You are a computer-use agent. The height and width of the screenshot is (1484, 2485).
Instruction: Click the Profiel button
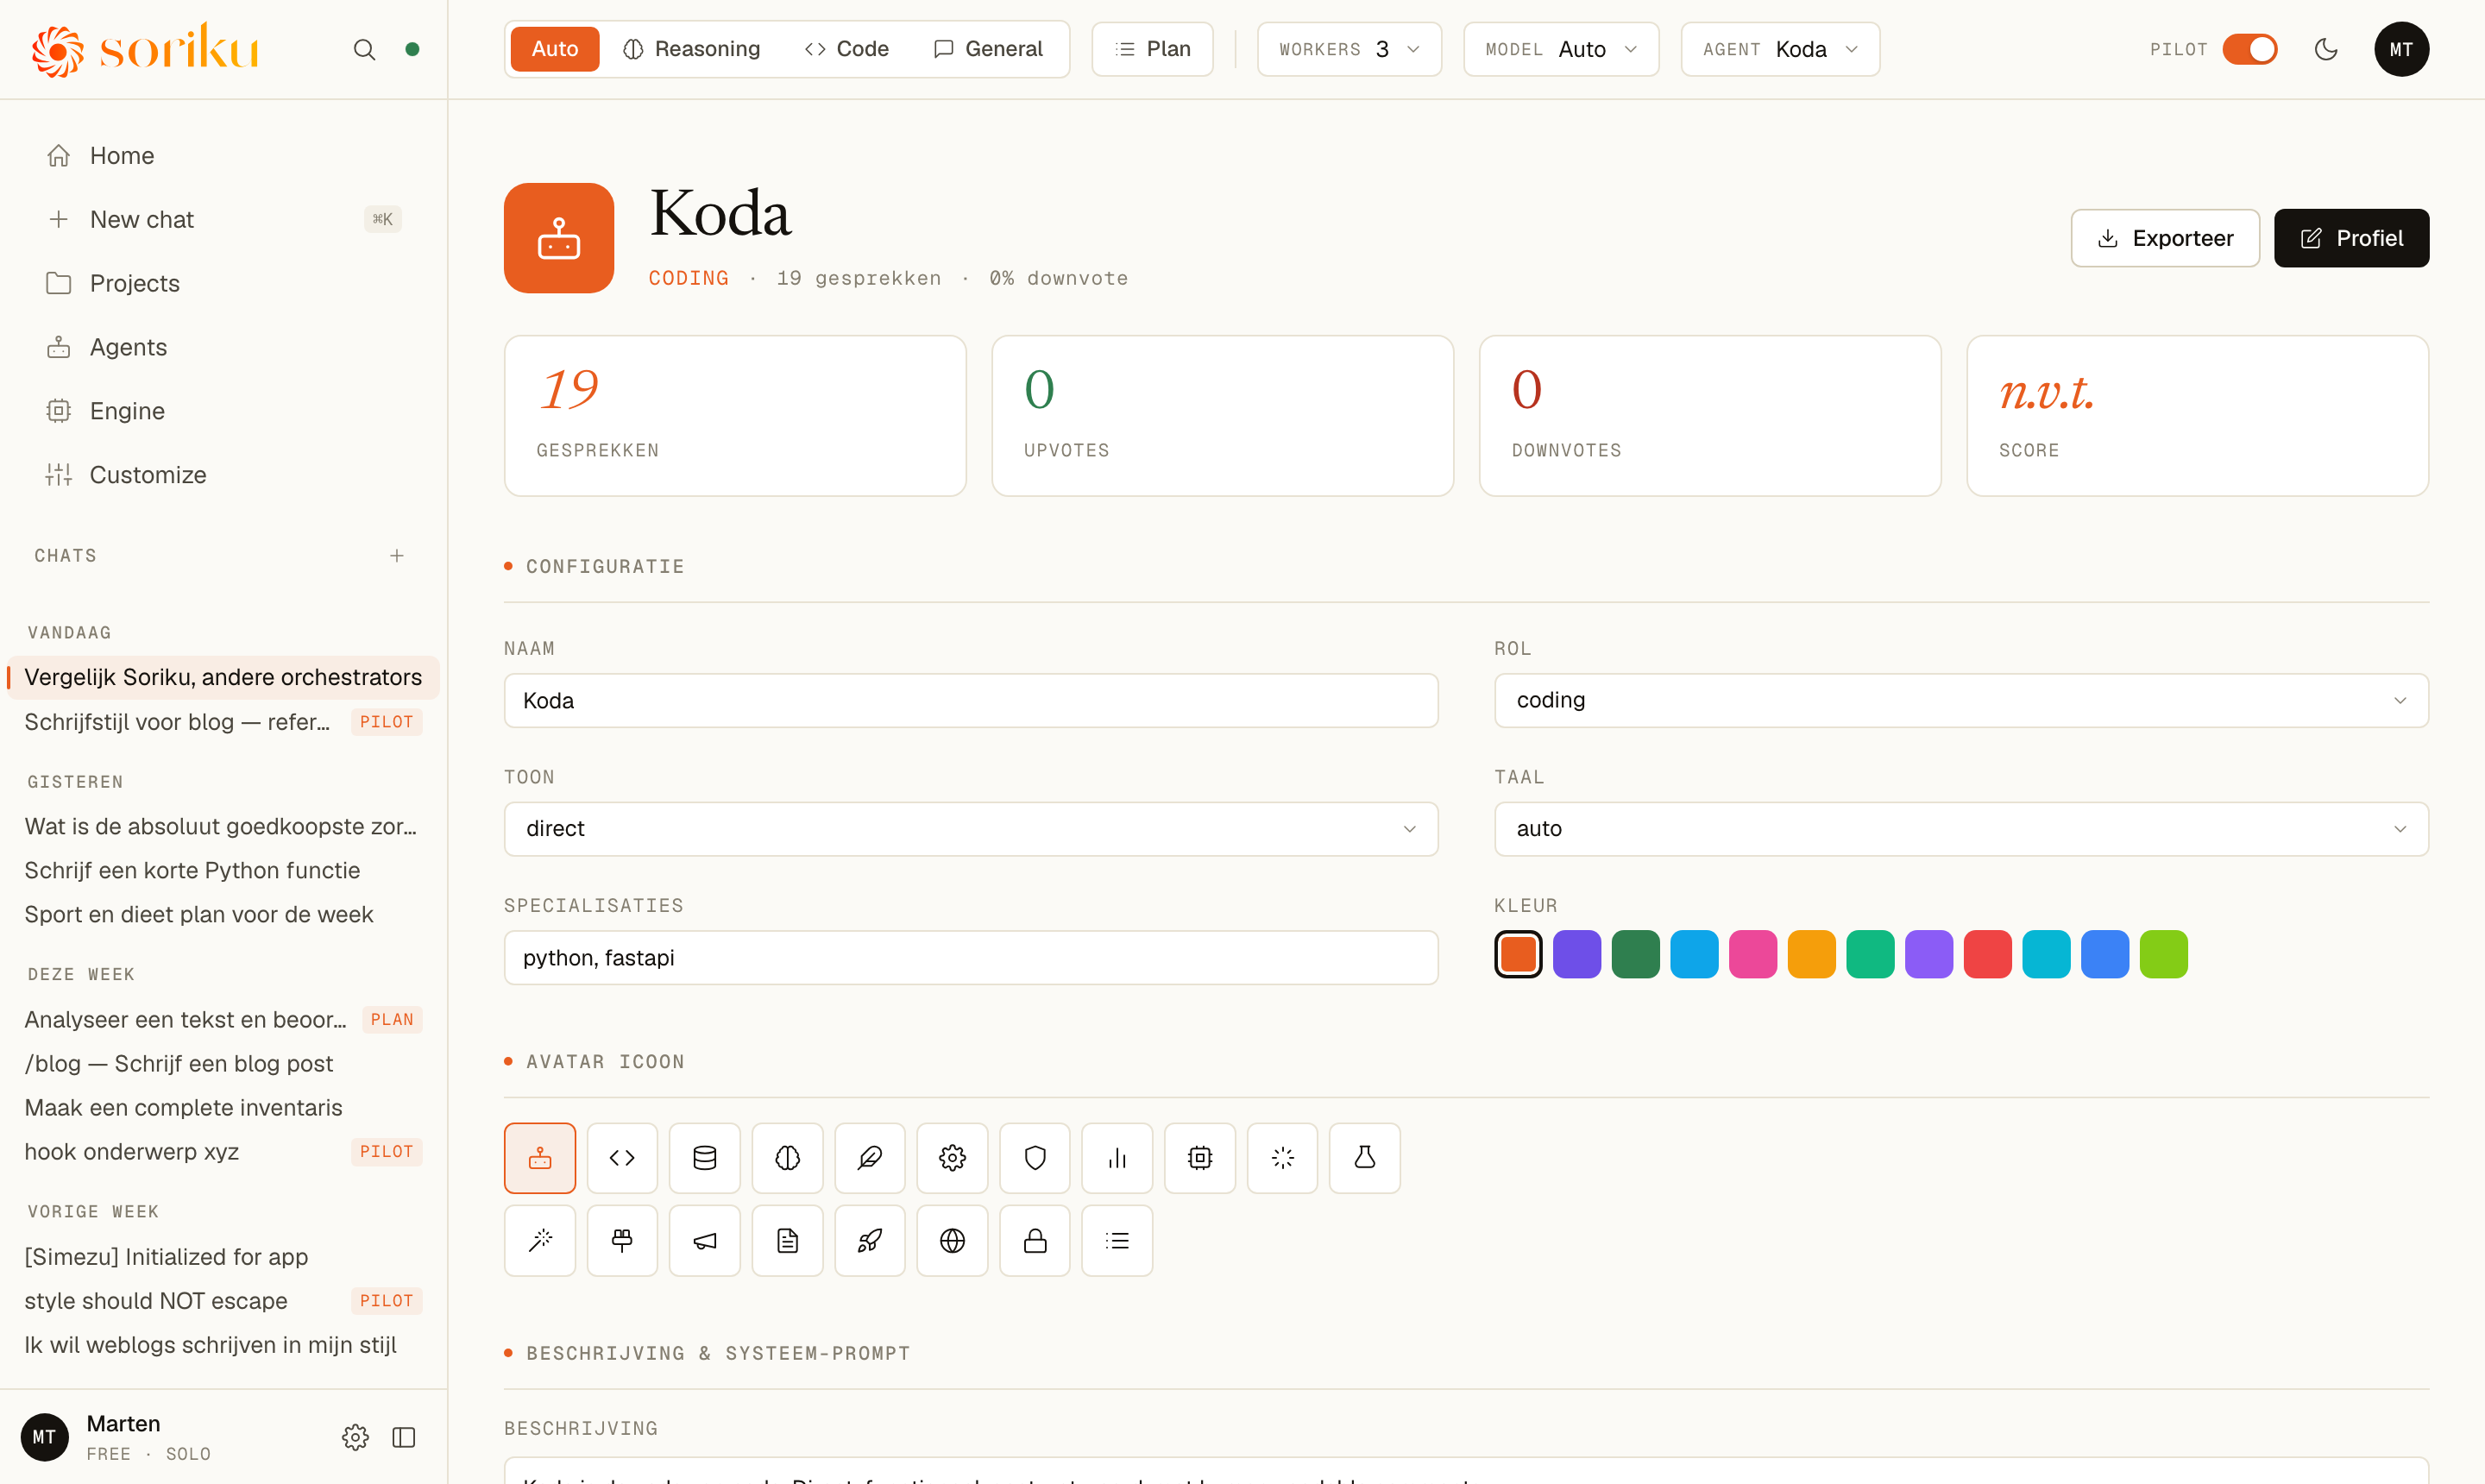pos(2351,238)
